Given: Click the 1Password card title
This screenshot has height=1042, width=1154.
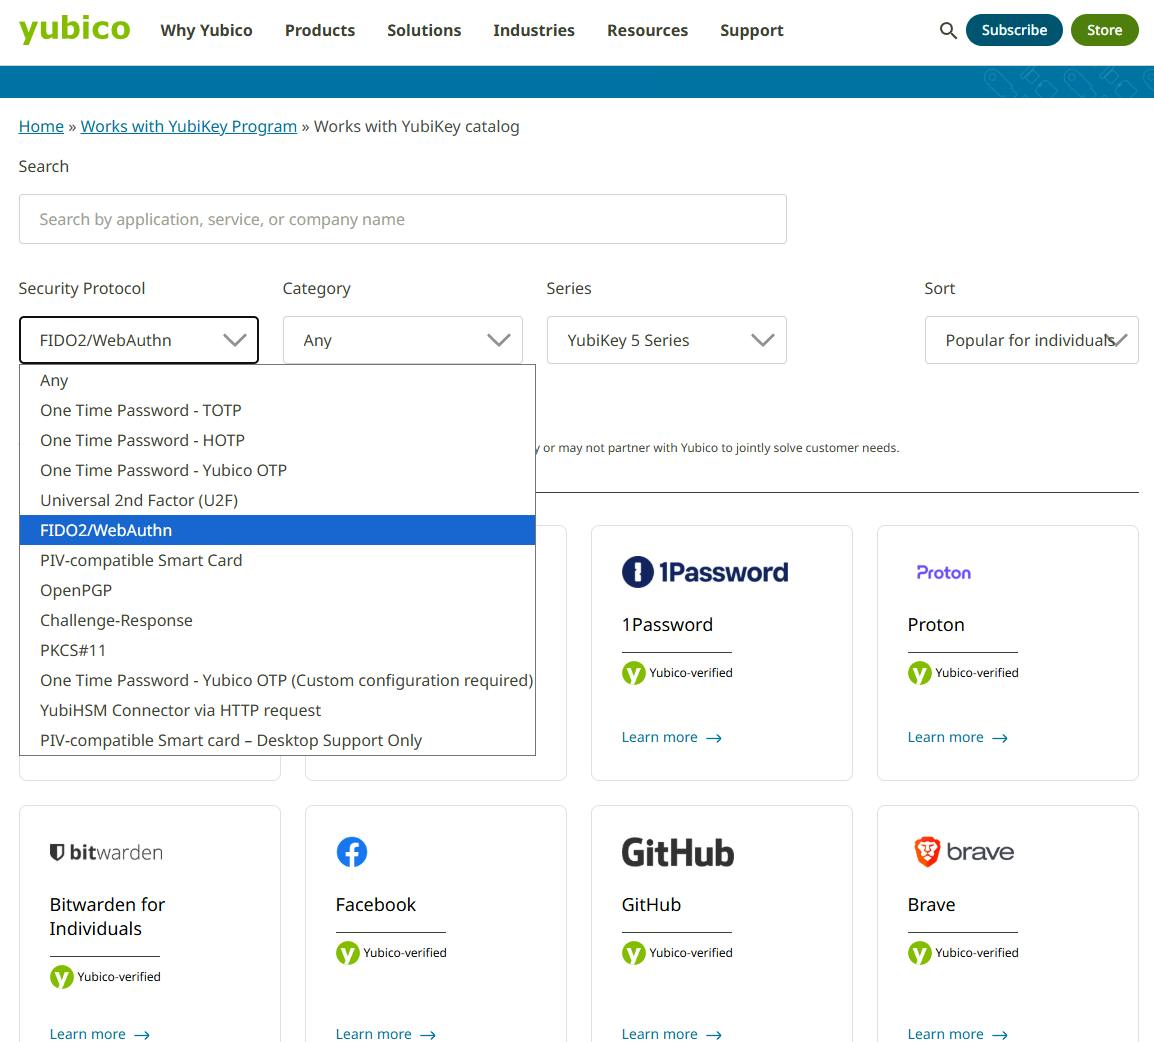Looking at the screenshot, I should [667, 625].
